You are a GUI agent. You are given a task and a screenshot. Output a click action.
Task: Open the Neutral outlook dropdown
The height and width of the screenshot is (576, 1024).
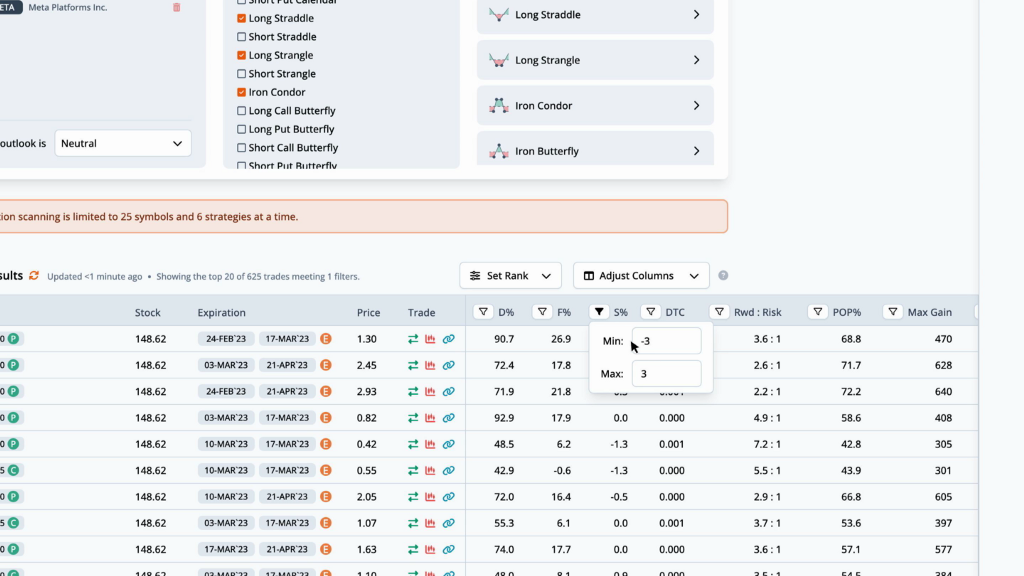pos(123,143)
